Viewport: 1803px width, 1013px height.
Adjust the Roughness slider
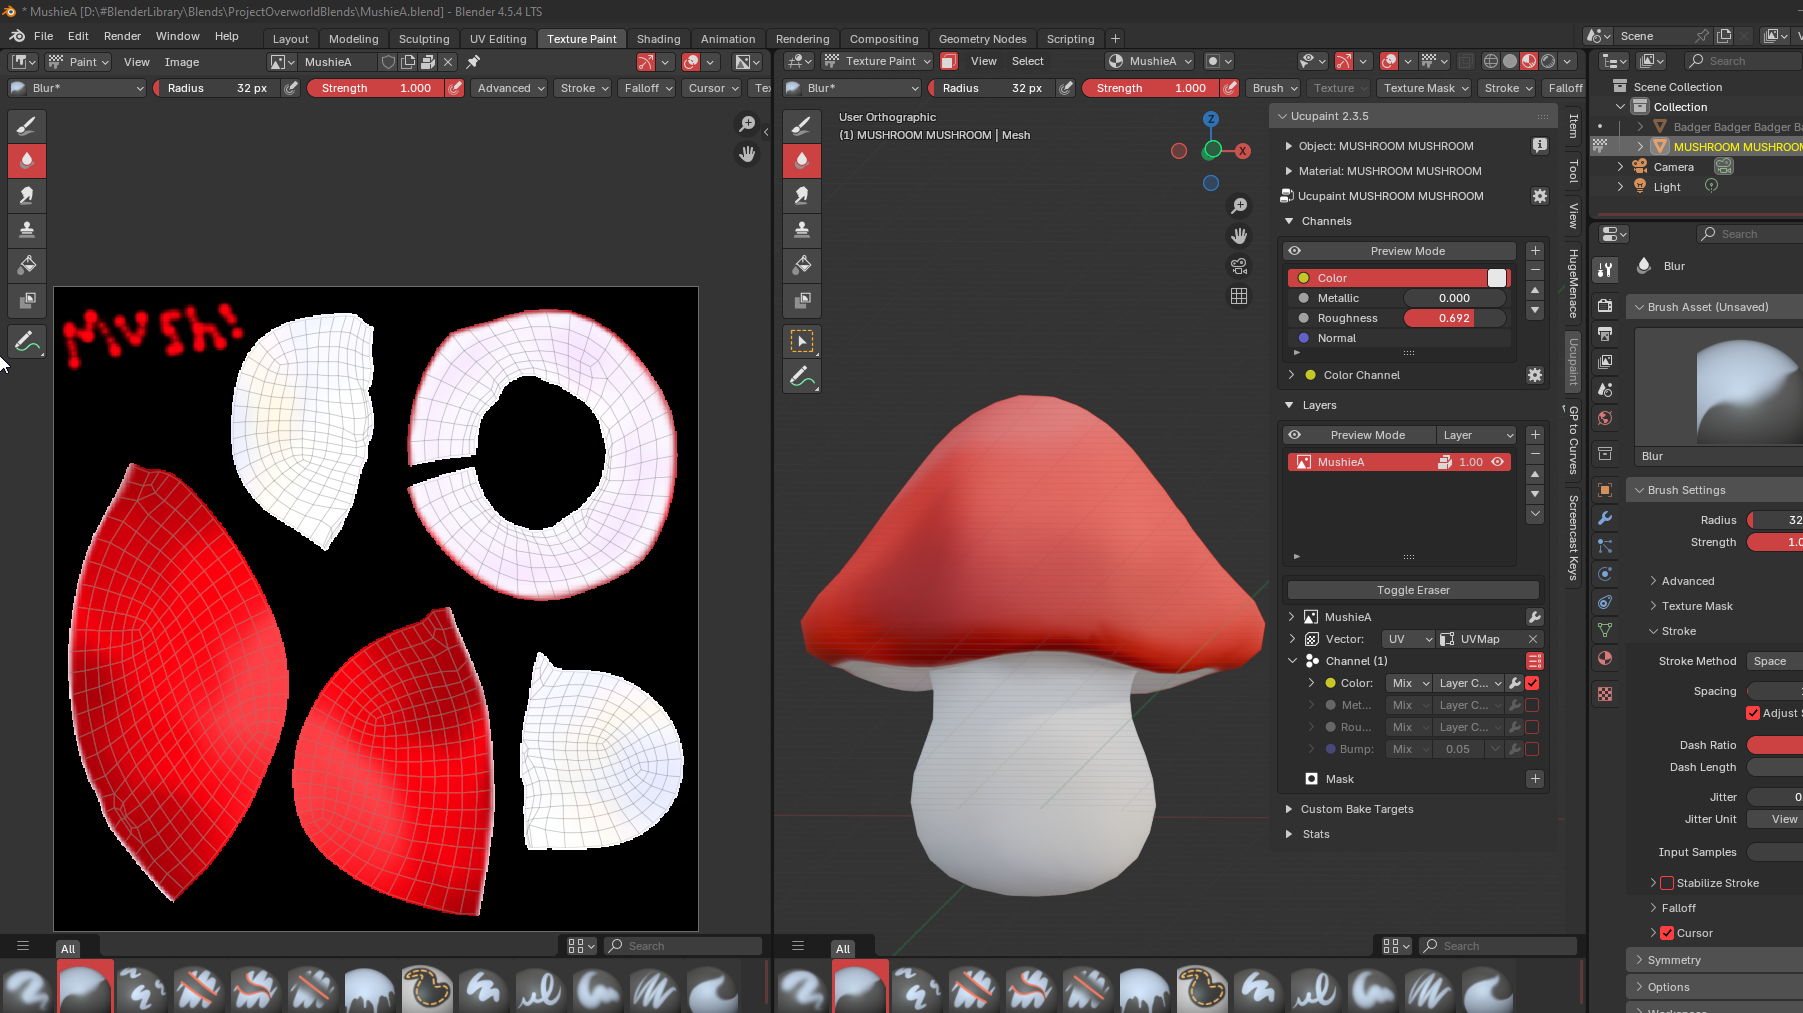click(x=1454, y=318)
